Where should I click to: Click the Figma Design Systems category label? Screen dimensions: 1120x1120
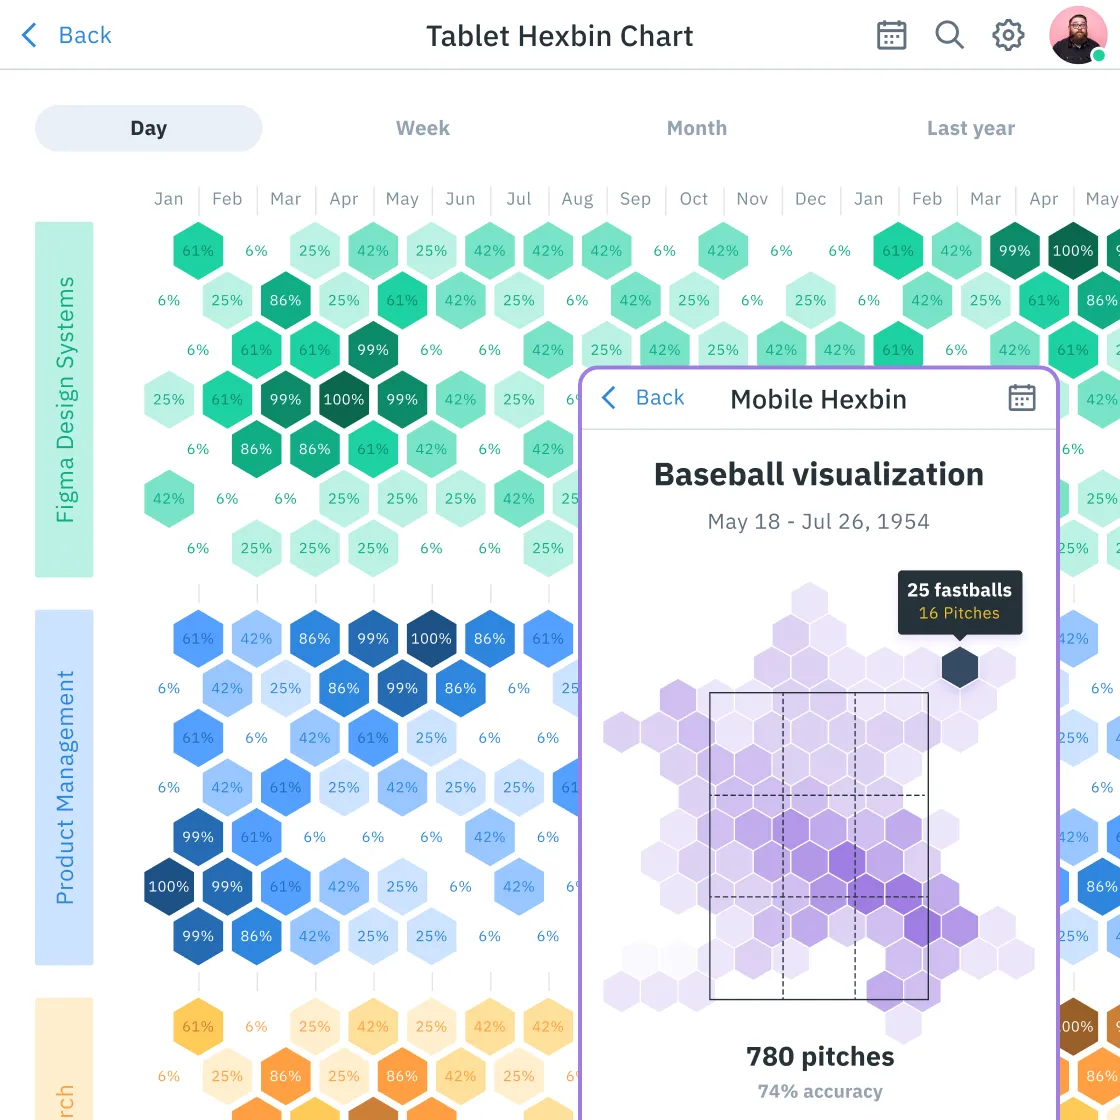64,397
